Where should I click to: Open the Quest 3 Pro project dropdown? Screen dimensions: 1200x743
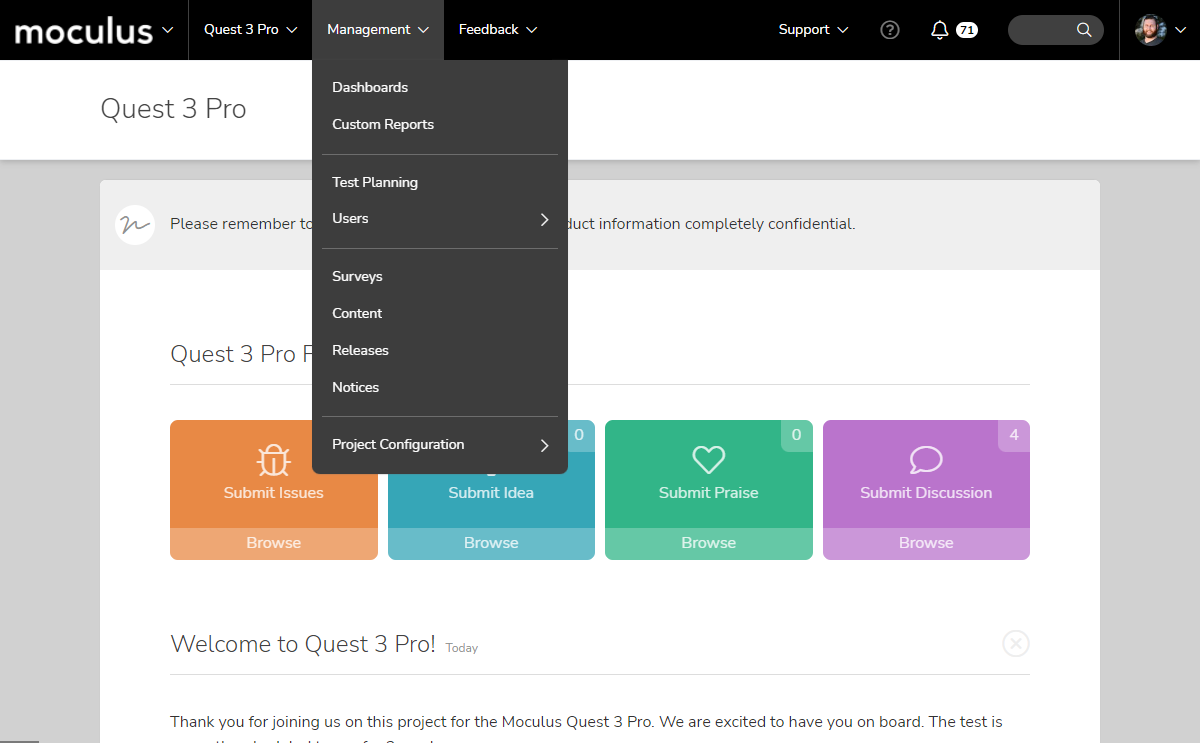click(x=251, y=30)
